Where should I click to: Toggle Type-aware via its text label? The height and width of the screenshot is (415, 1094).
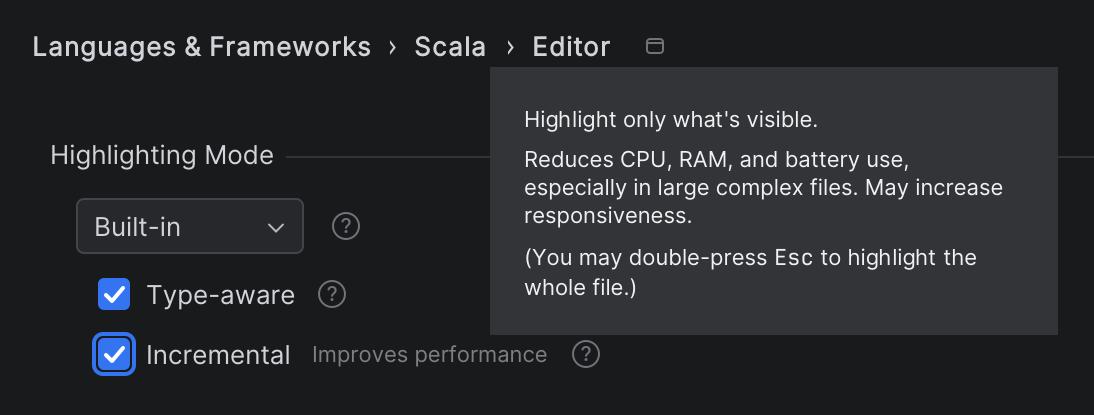pos(220,295)
